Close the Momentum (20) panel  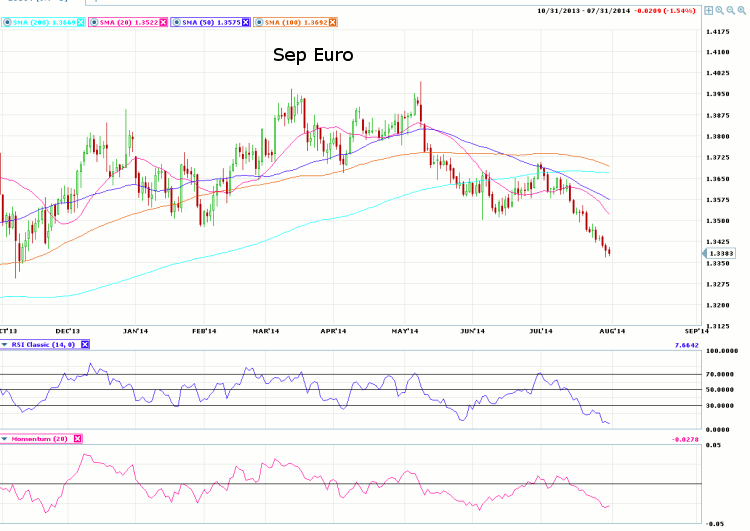[77, 438]
